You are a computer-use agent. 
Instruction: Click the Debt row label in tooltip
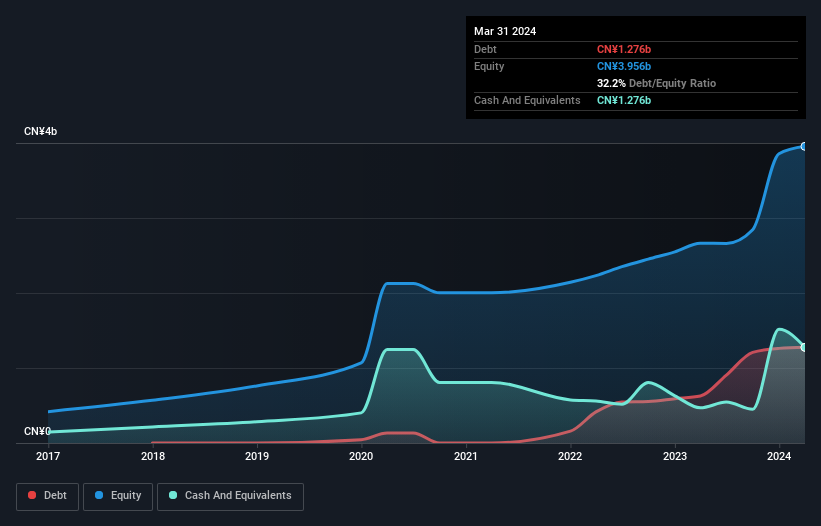[x=485, y=49]
